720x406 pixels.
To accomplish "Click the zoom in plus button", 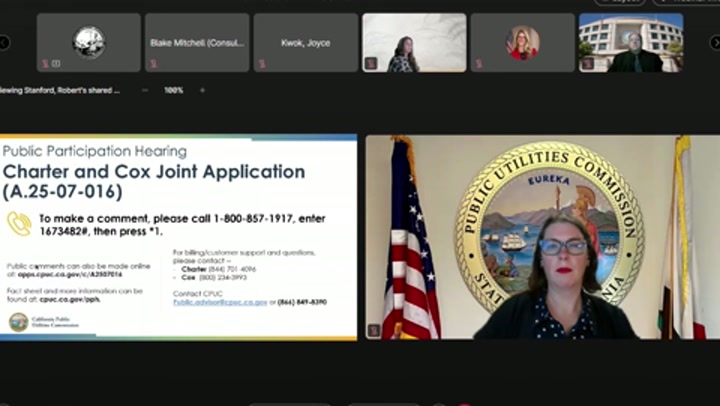I will (x=202, y=90).
